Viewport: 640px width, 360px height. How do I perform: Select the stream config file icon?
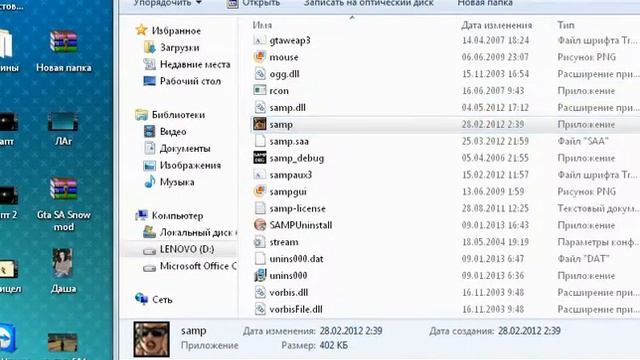260,242
